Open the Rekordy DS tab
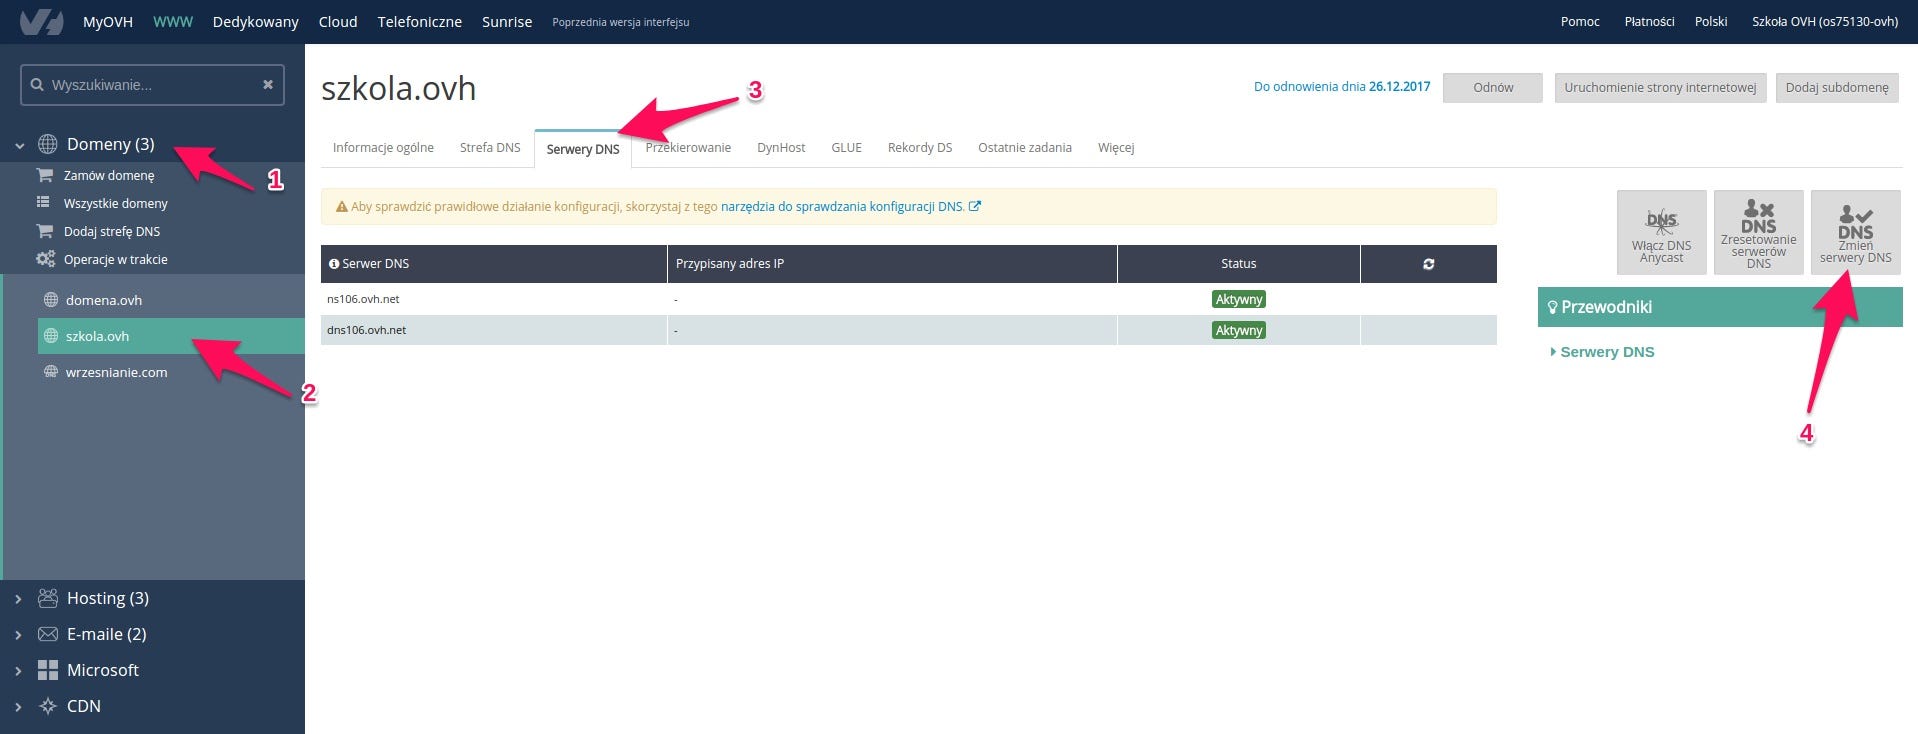The image size is (1918, 734). 920,148
